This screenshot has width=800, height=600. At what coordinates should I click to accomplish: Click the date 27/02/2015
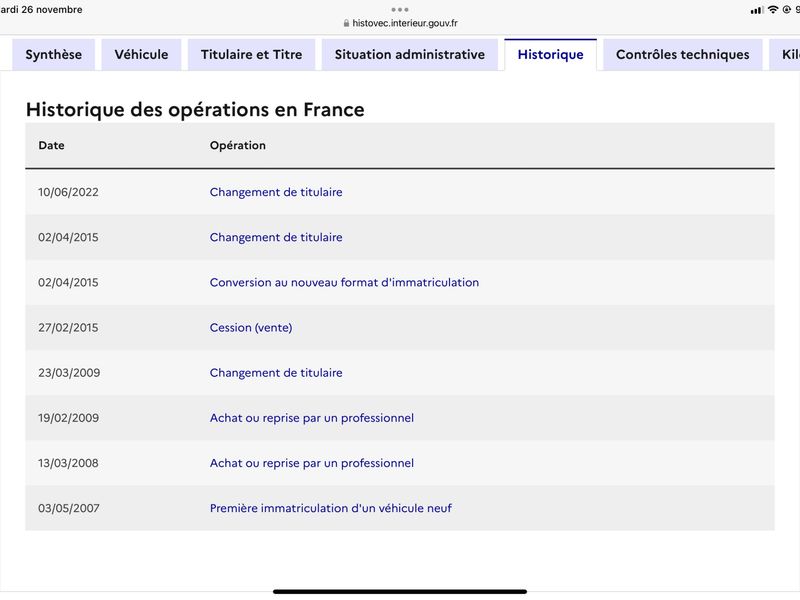(68, 328)
